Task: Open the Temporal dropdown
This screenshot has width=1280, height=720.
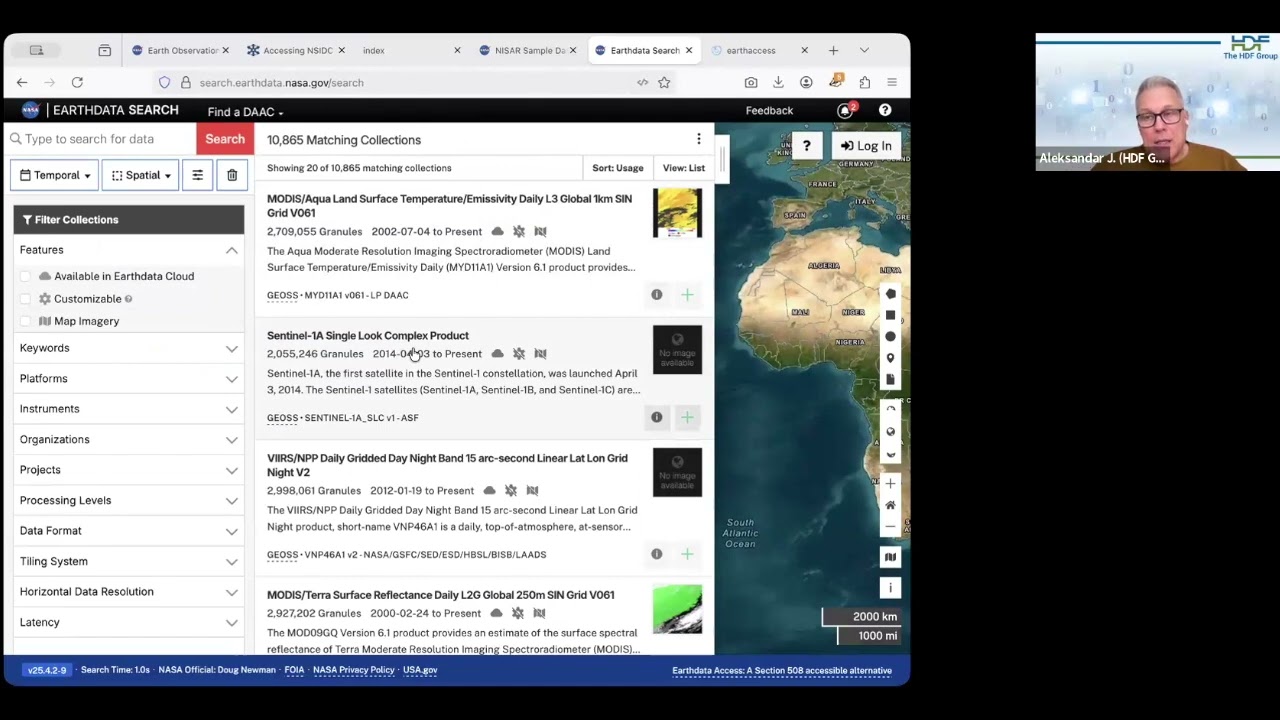Action: coord(55,176)
